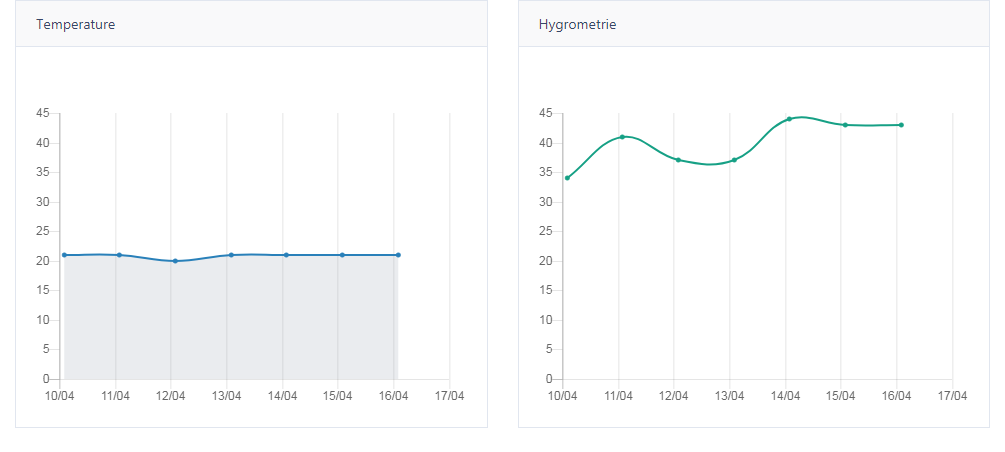
Task: Click the 17/04 label on Temperature x-axis
Action: point(449,396)
